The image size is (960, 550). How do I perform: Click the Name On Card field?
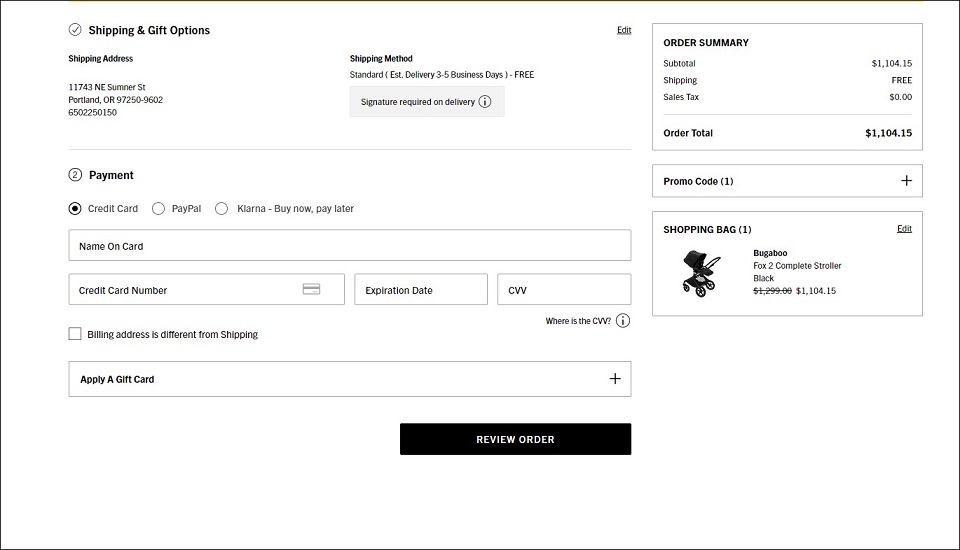pos(349,246)
